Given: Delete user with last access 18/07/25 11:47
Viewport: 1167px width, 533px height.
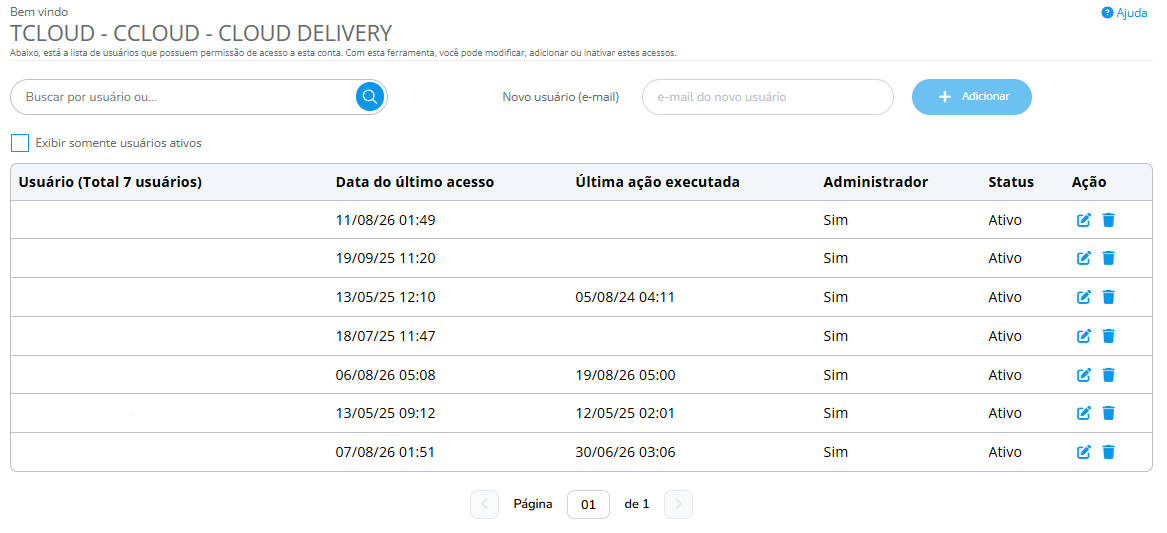Looking at the screenshot, I should point(1108,336).
